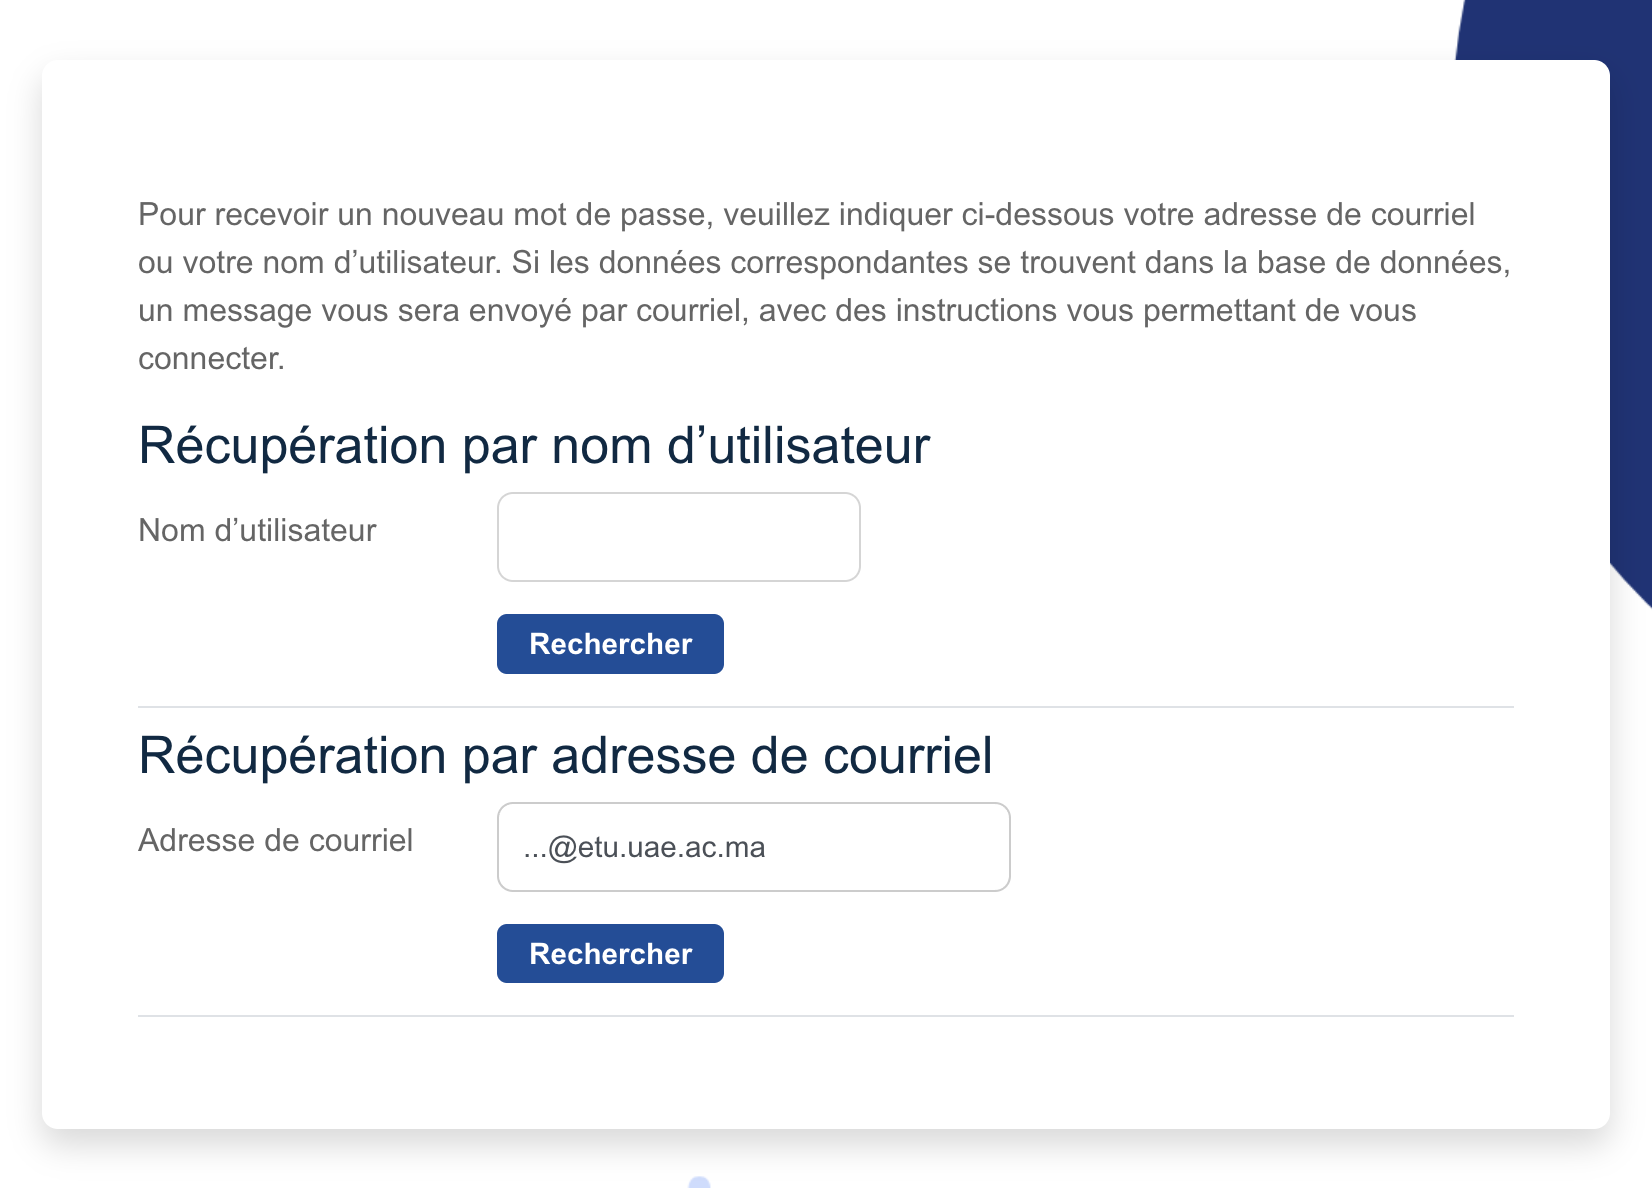Click the phrase "adresse de courriel" in the first instruction line
The height and width of the screenshot is (1188, 1652).
point(1339,215)
